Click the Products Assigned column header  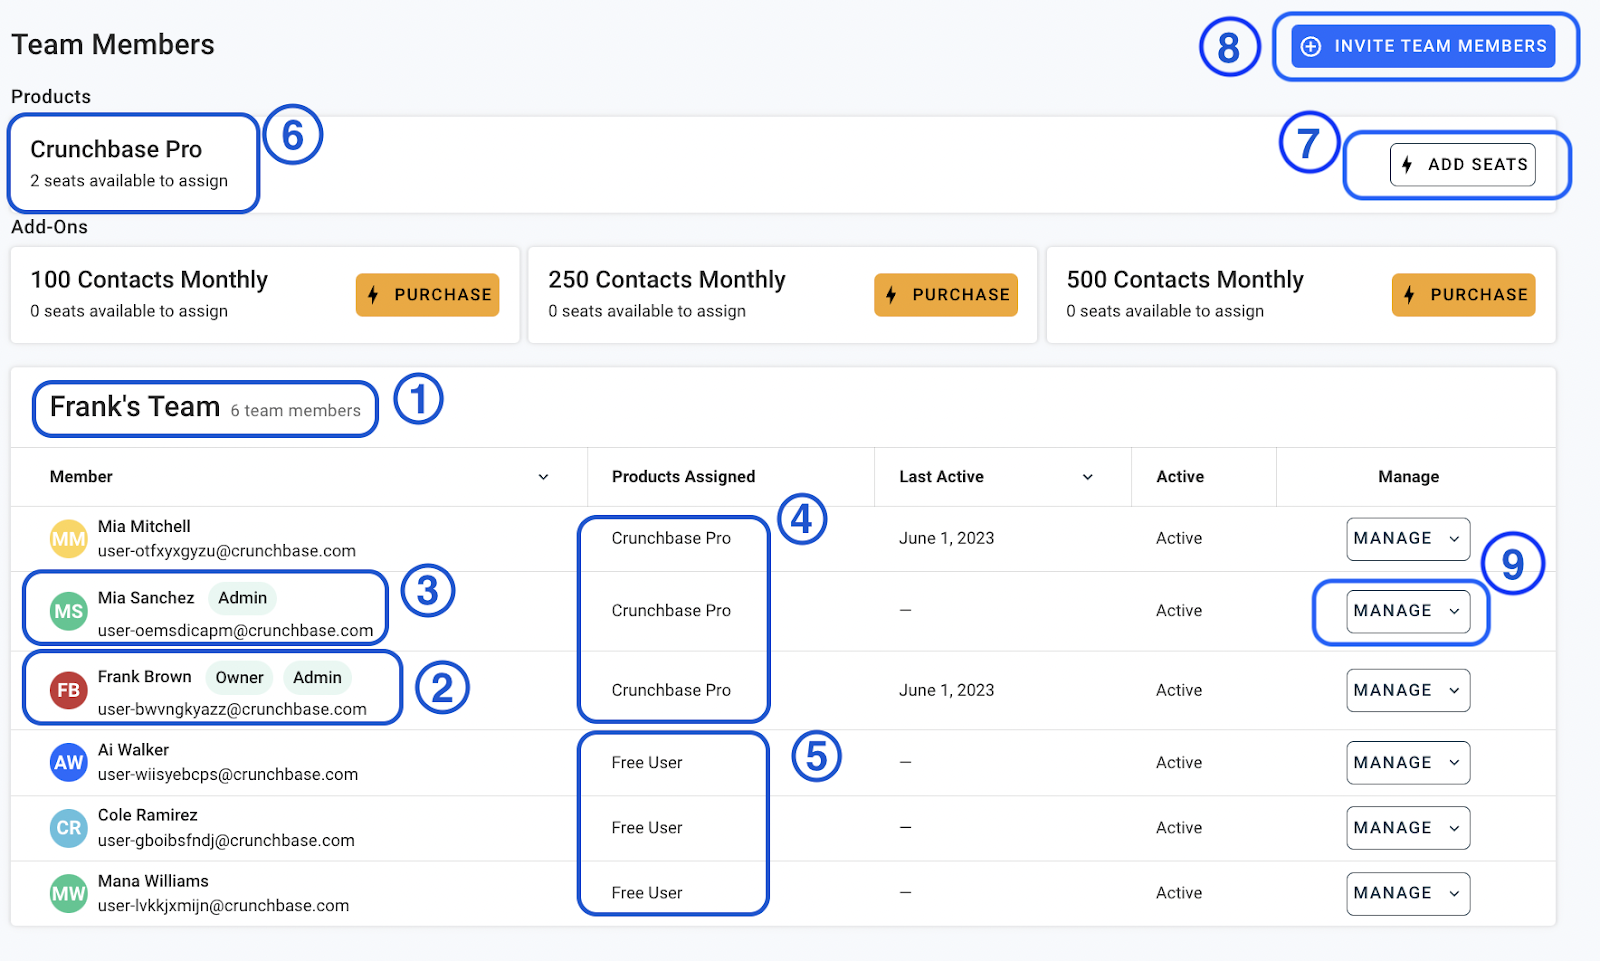pyautogui.click(x=683, y=477)
